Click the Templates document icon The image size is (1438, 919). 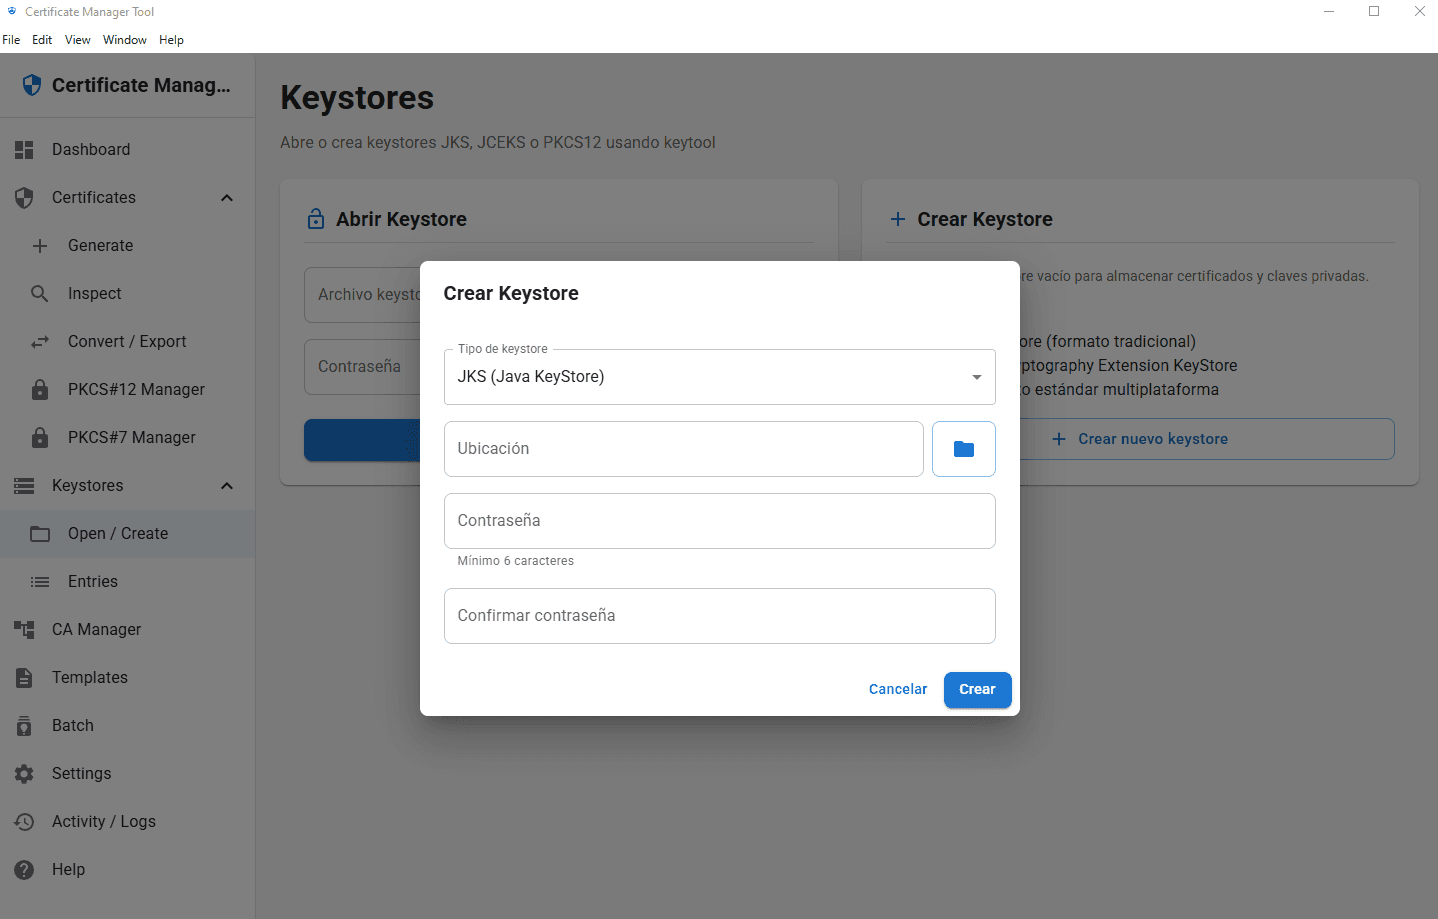point(24,677)
